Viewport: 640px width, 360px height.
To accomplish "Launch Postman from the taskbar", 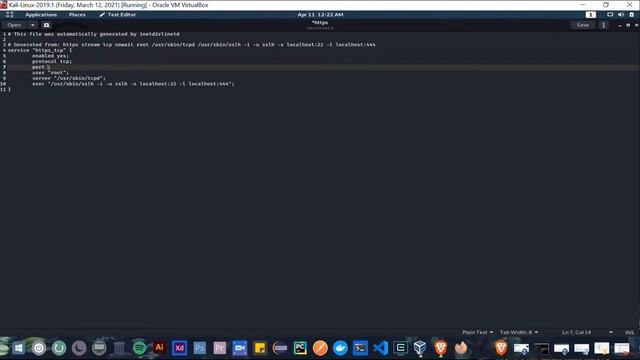I will [x=320, y=348].
